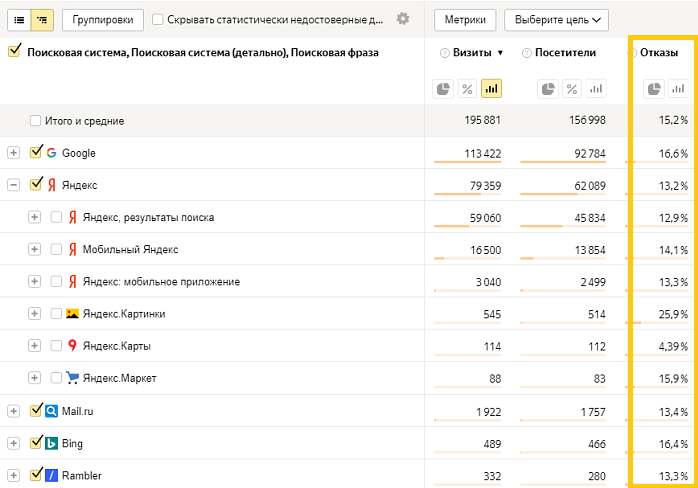Screen dimensions: 698x488
Task: Sort by Посетители column header
Action: (565, 53)
